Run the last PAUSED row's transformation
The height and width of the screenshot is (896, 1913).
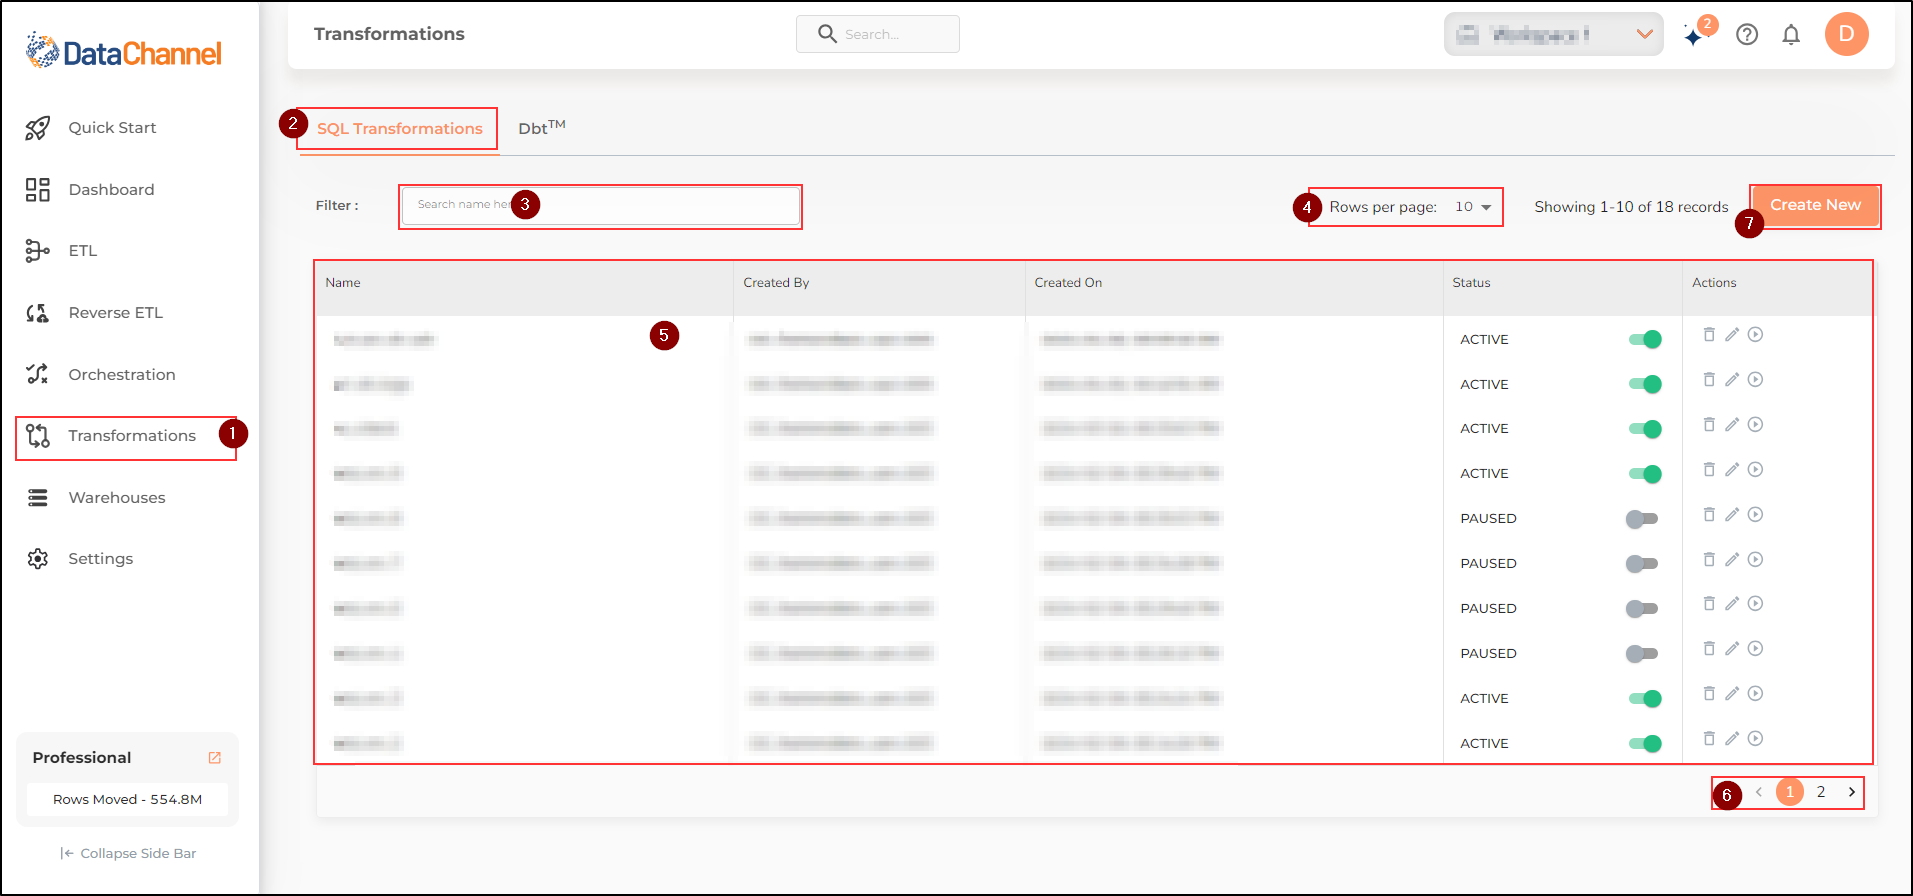pyautogui.click(x=1755, y=649)
